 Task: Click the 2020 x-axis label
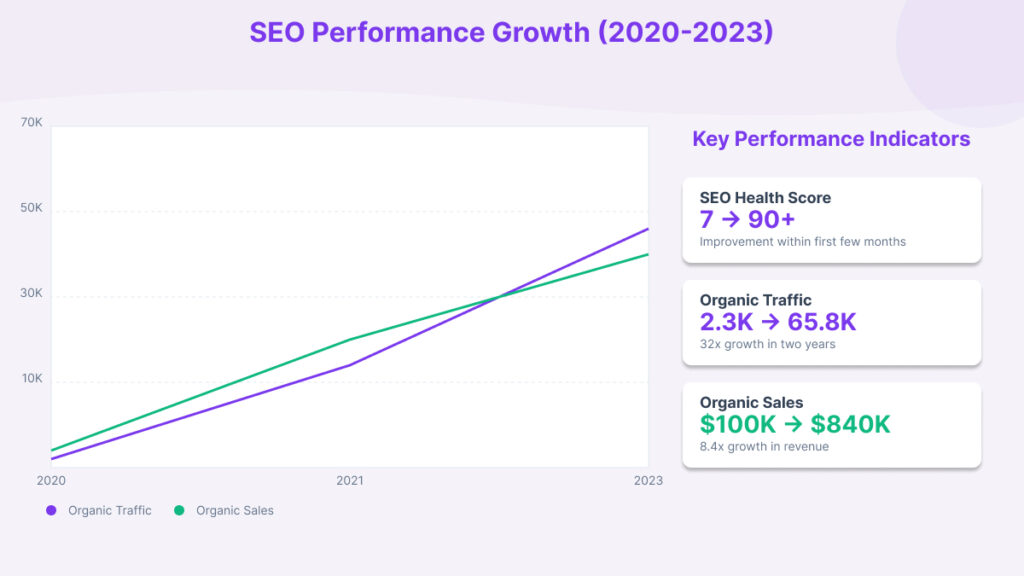coord(51,481)
